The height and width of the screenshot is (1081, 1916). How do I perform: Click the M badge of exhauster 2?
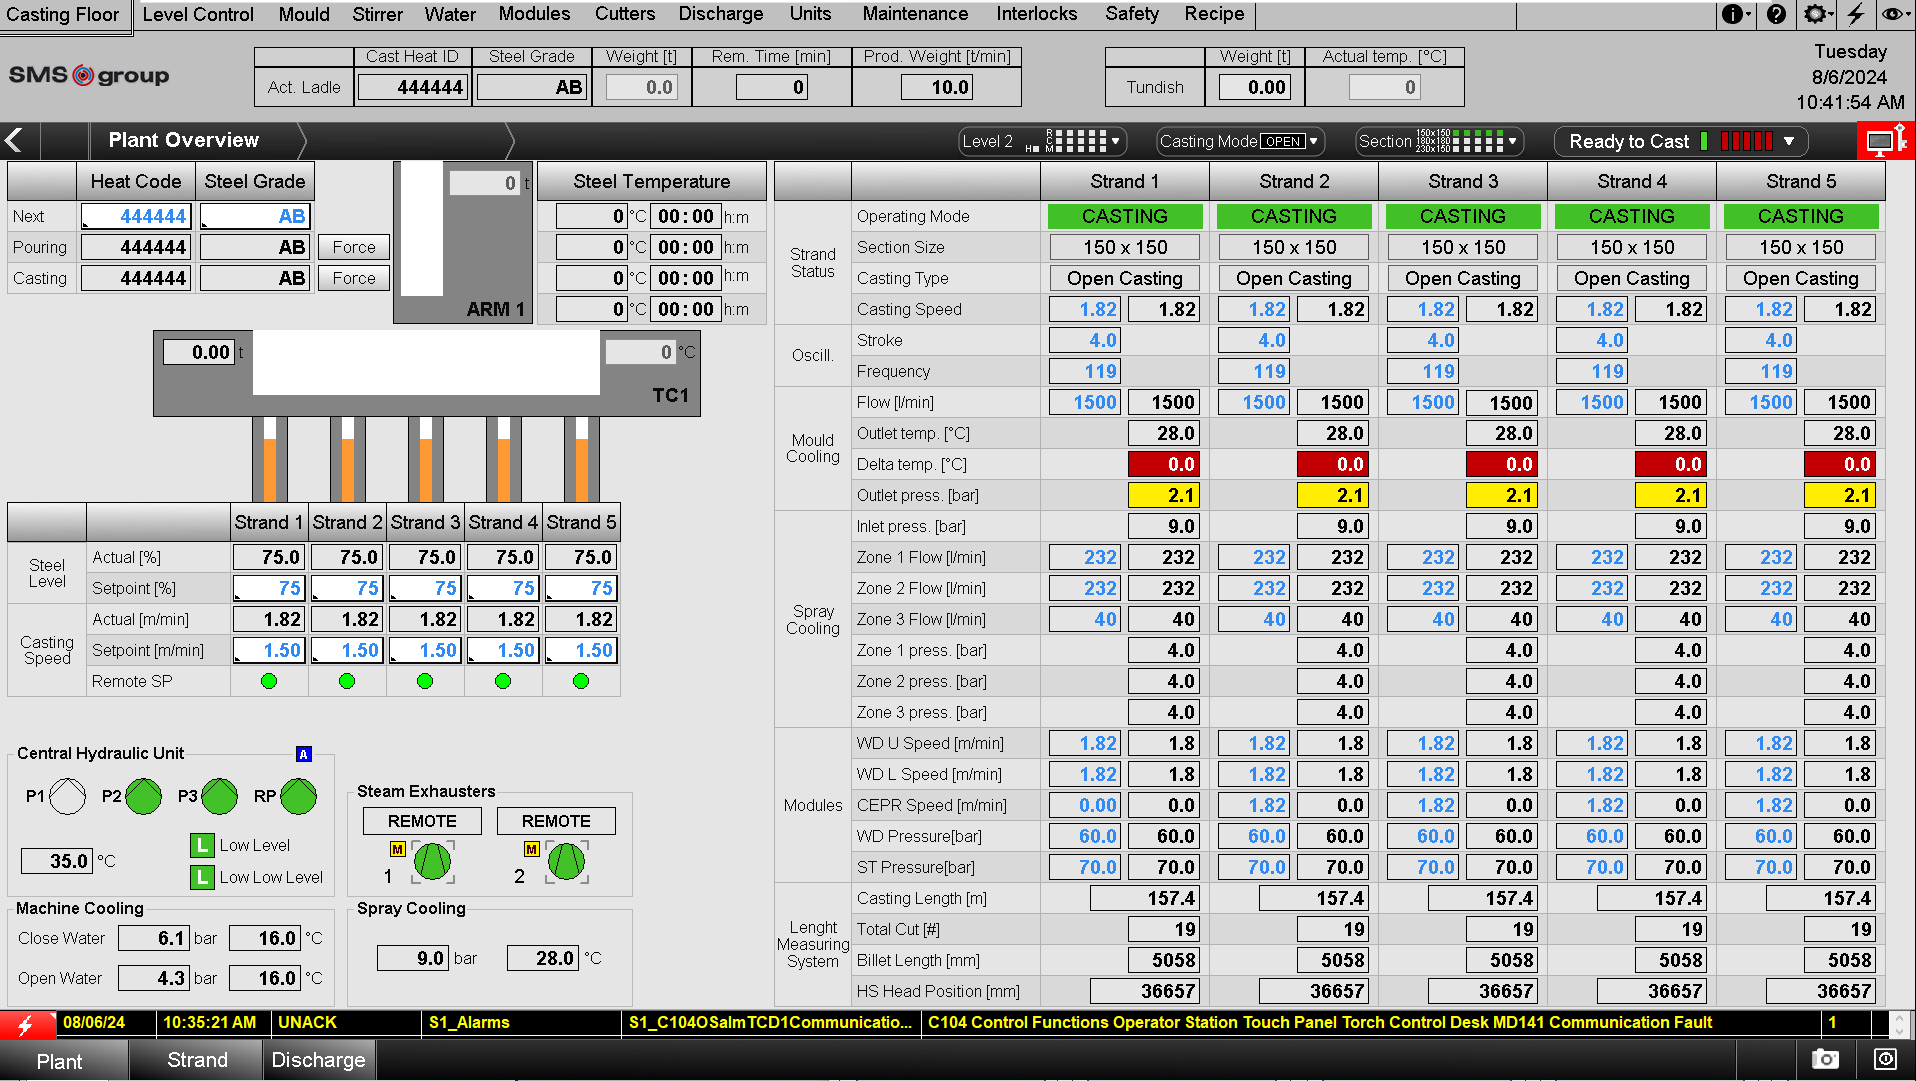click(531, 849)
